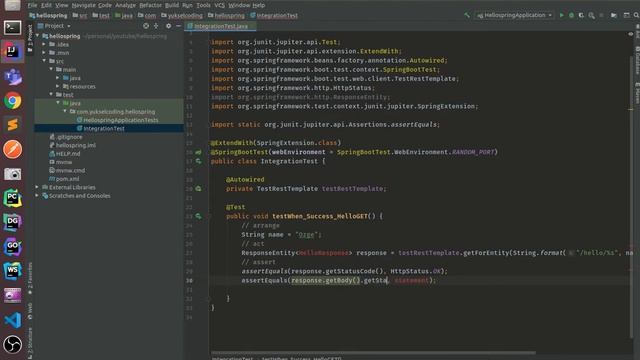Open the Refactor menu

click(x=150, y=5)
